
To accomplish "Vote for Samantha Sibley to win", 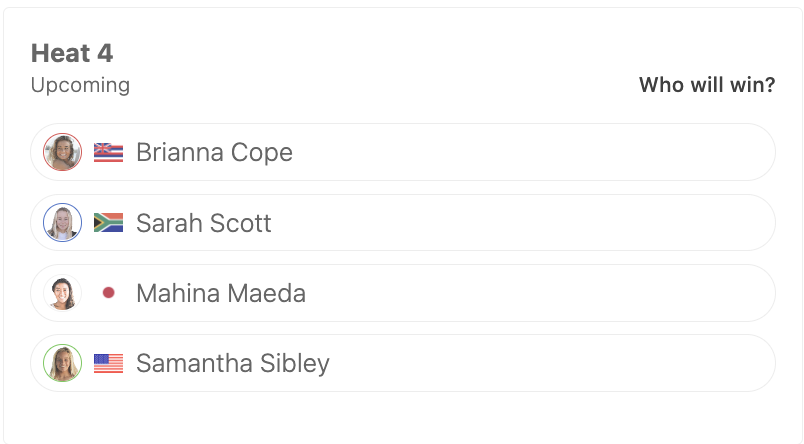I will (x=403, y=363).
